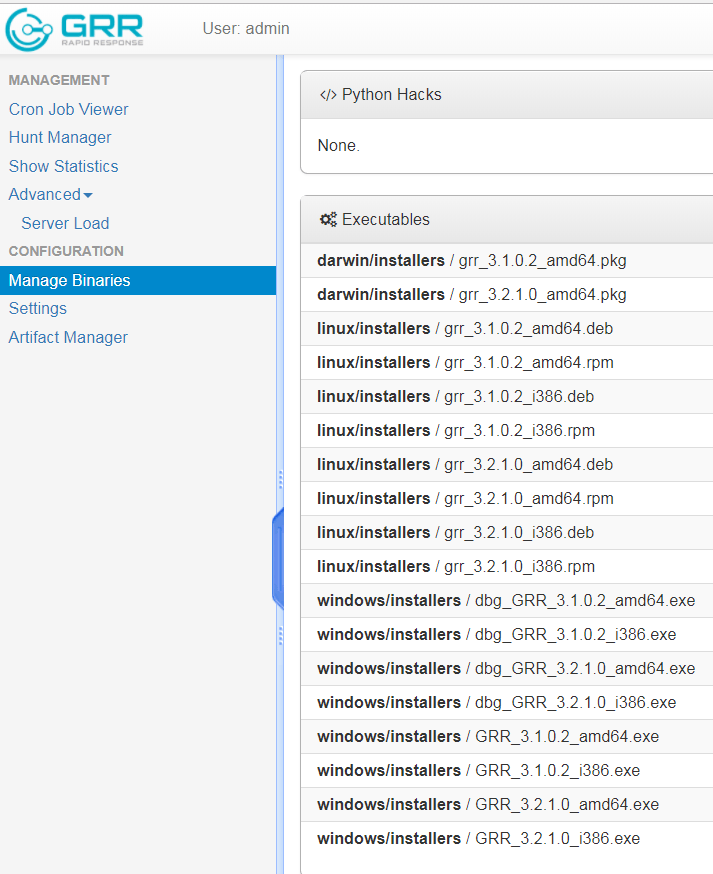
Task: Choose dbg_GRR_3.2.1.0_i386.exe entry
Action: pos(506,703)
